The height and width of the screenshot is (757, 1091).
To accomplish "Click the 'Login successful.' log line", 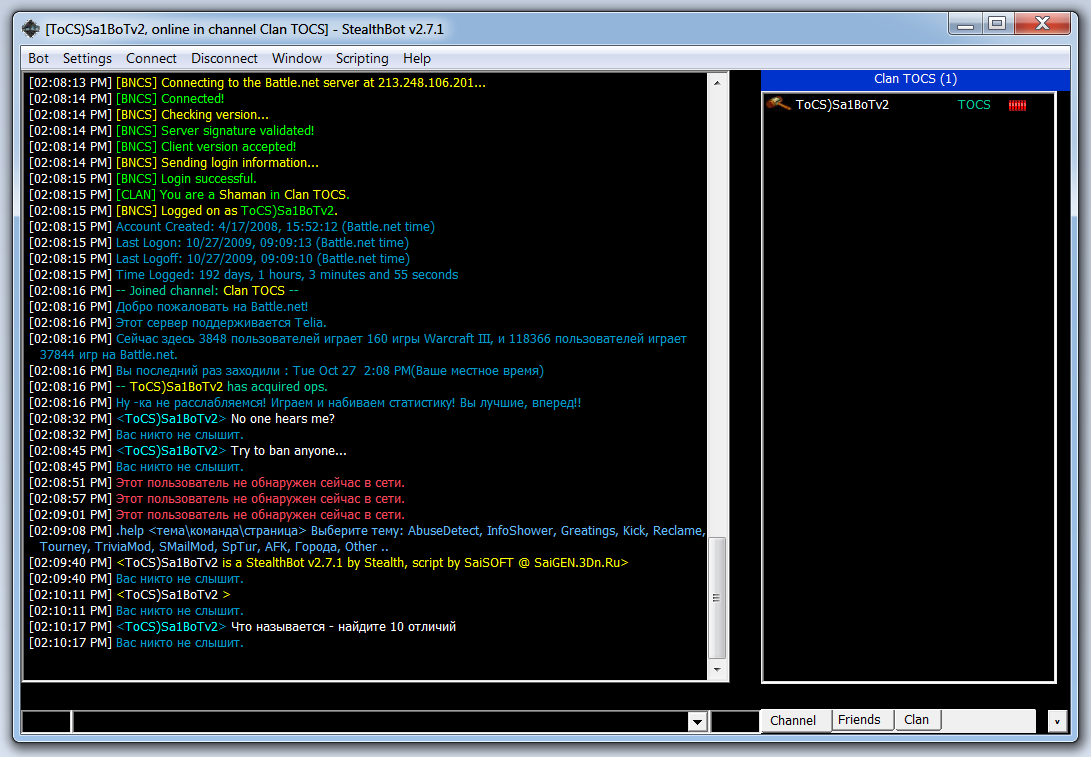I will pos(143,179).
